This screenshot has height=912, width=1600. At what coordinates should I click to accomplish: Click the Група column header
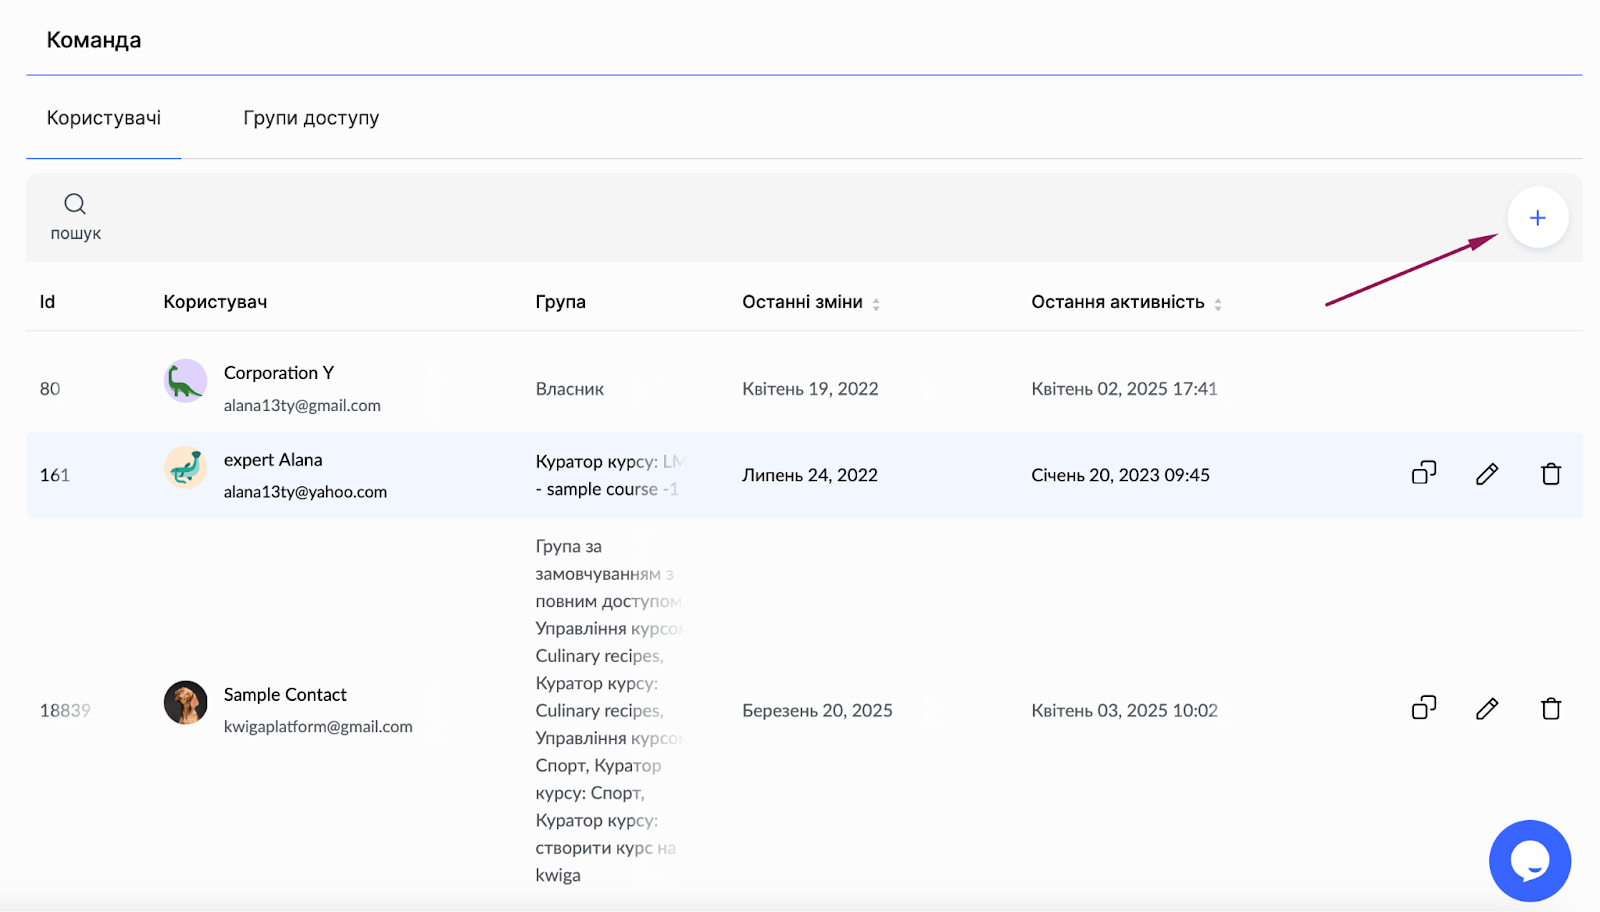[560, 302]
